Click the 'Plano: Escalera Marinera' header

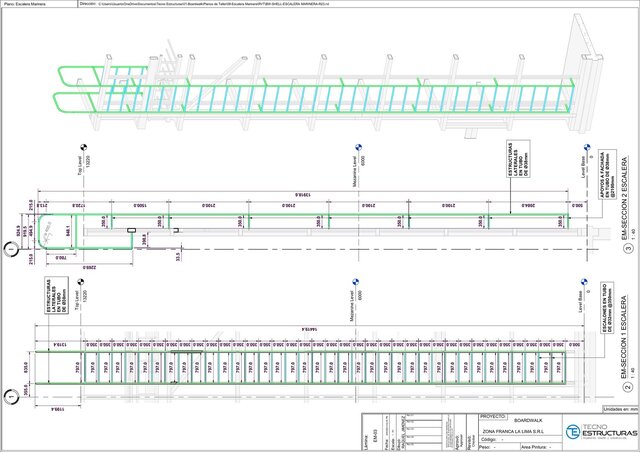[25, 4]
